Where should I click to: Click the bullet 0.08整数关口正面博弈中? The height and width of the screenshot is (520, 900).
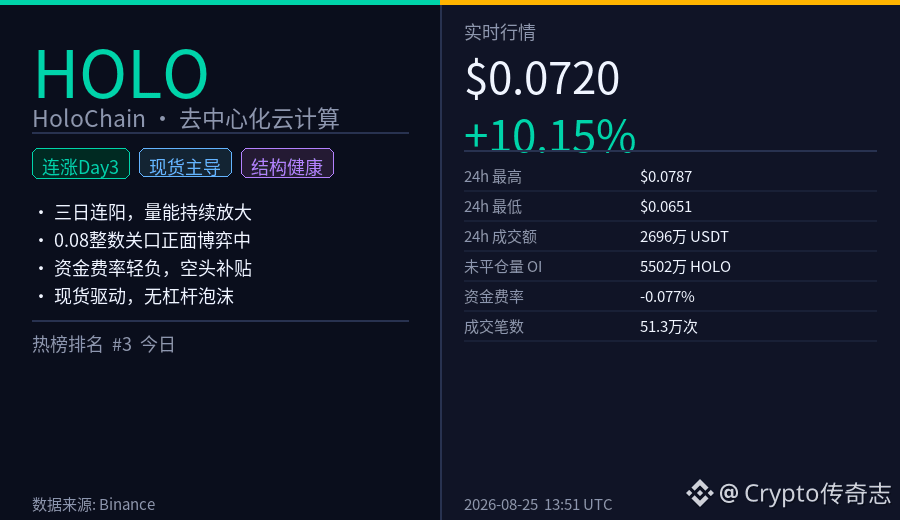(x=144, y=240)
